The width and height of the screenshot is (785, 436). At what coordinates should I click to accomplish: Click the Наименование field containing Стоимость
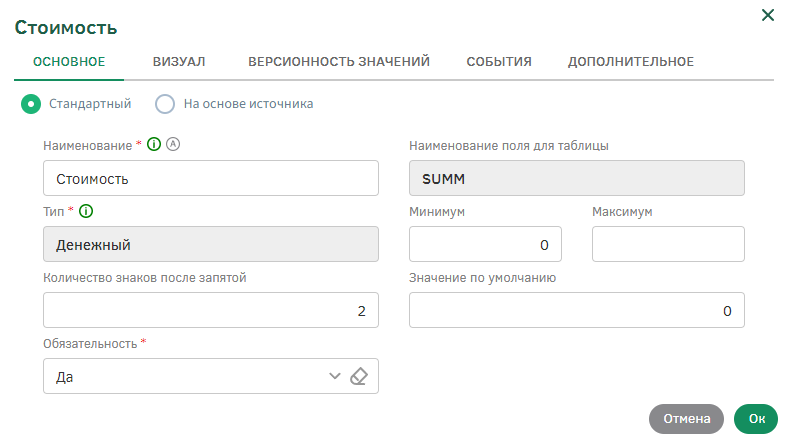(x=211, y=179)
